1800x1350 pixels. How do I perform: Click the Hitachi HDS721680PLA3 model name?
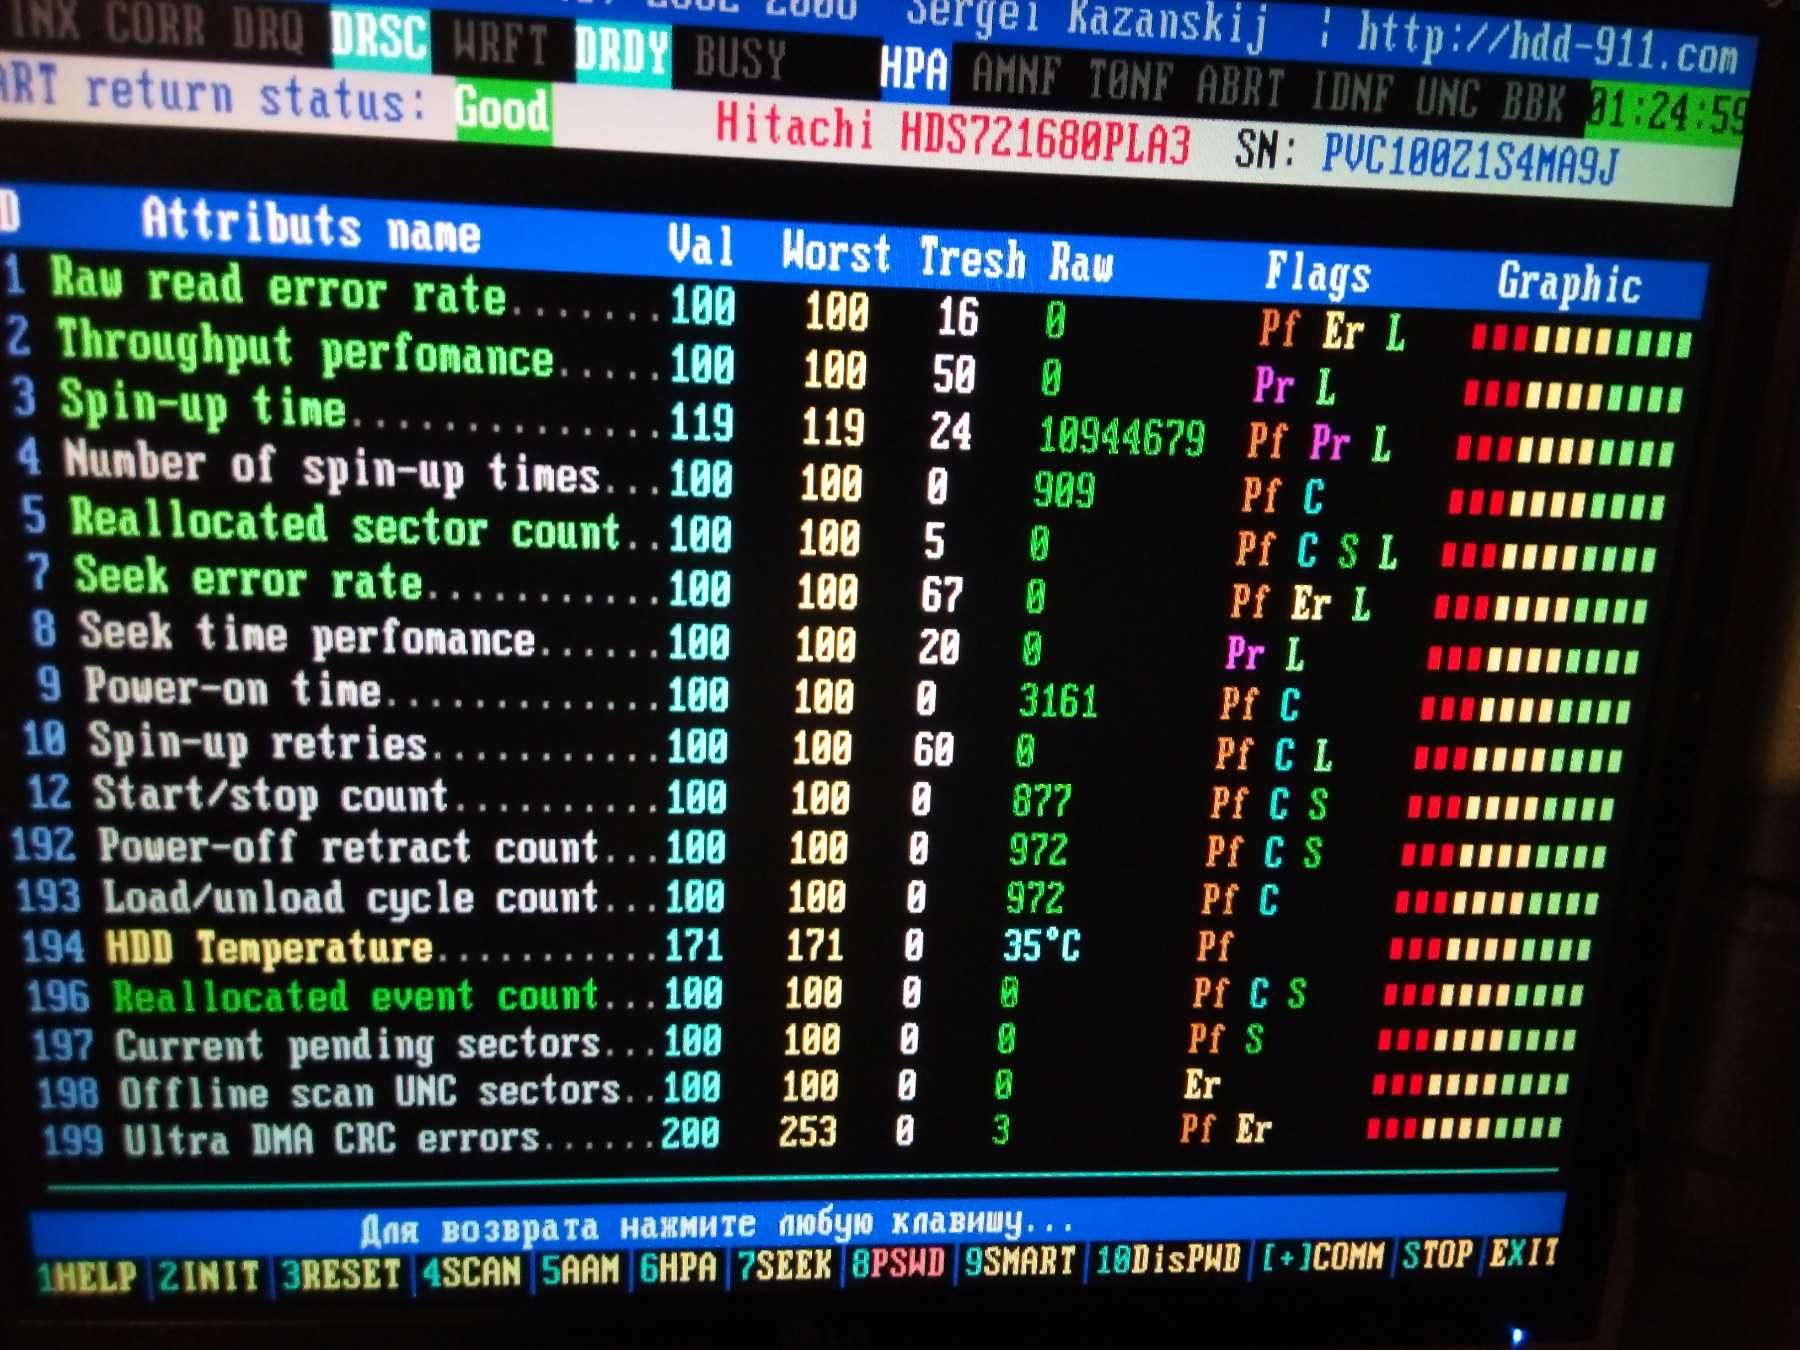coord(954,135)
